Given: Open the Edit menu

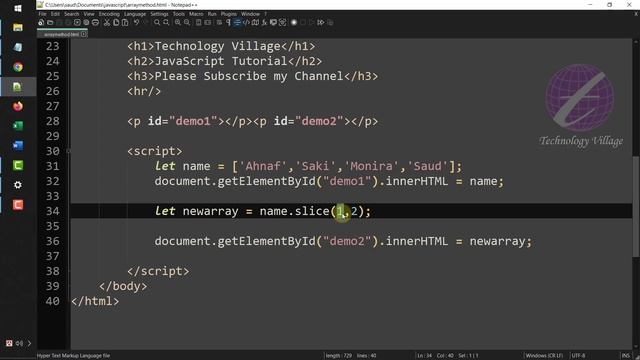Looking at the screenshot, I should tap(55, 14).
